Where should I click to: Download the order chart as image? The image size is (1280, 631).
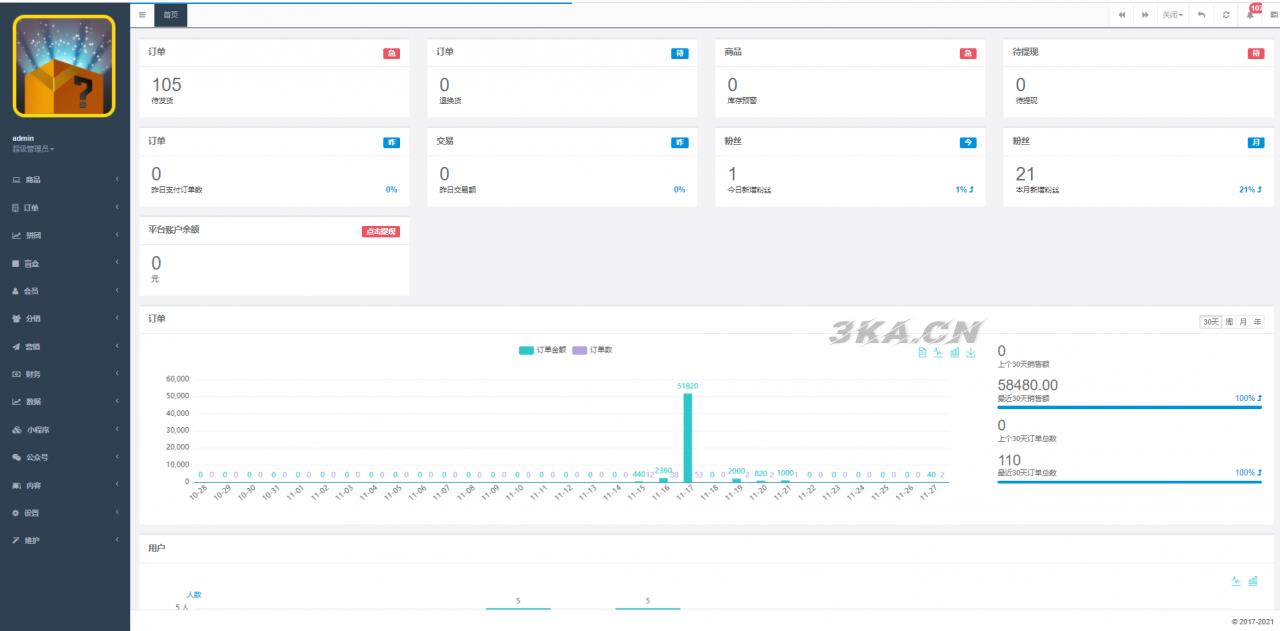(970, 353)
